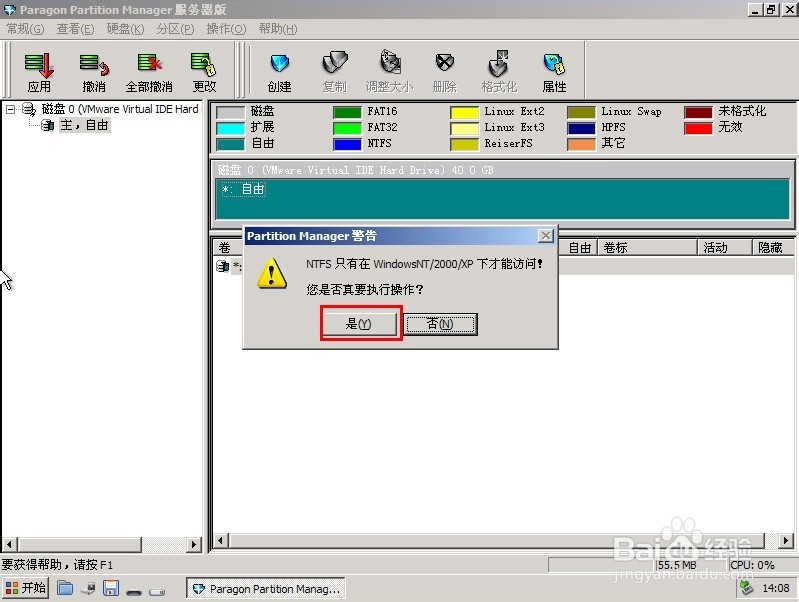
Task: Click the disk icon in volume list row
Action: click(222, 266)
